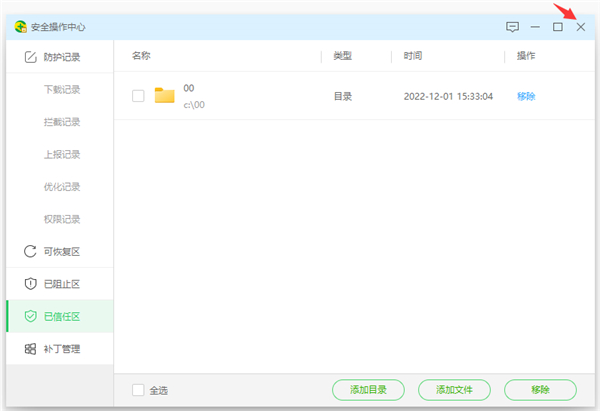Screen dimensions: 600x411
Task: Click the 目录 type cell
Action: point(343,96)
